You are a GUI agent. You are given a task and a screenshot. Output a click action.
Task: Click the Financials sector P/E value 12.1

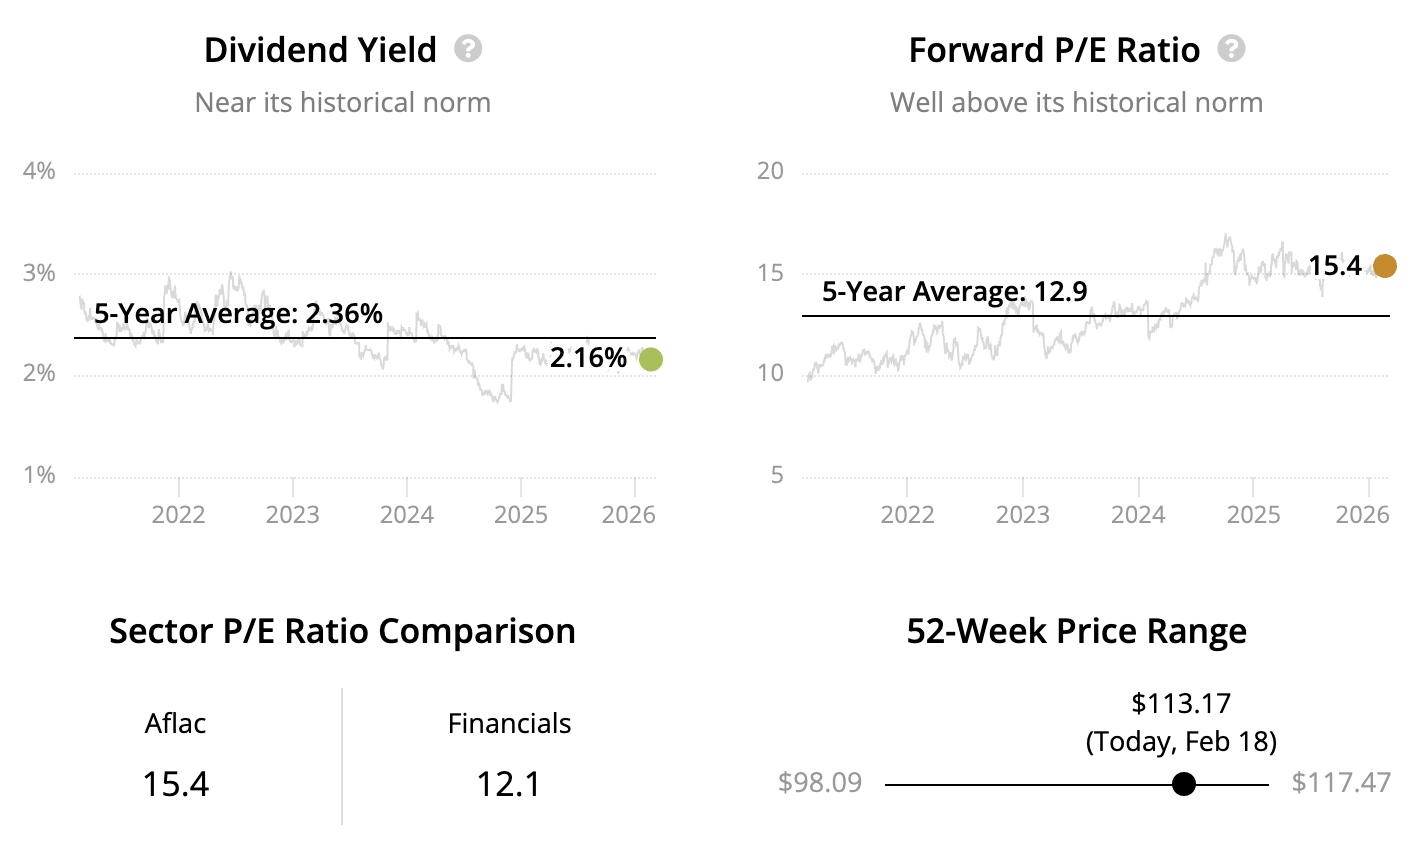[509, 783]
